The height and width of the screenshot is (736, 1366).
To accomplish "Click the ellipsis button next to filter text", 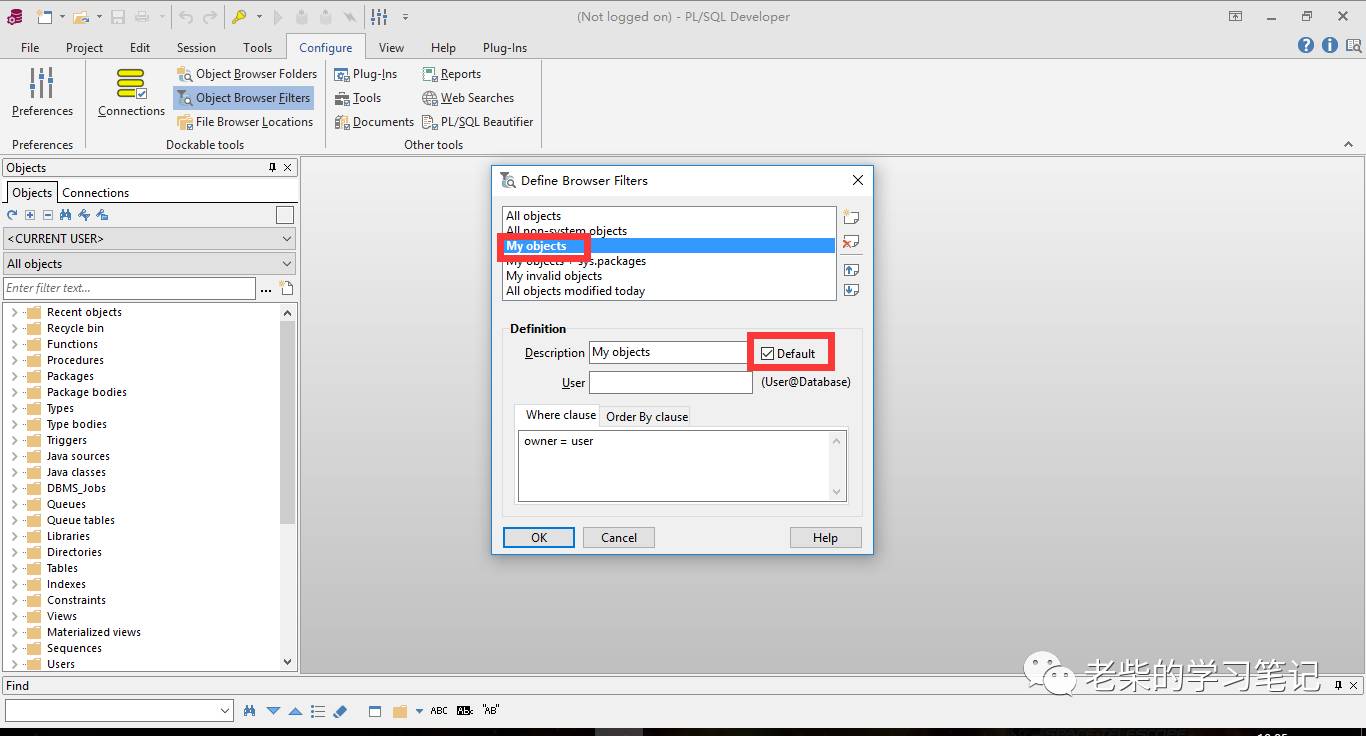I will click(266, 289).
